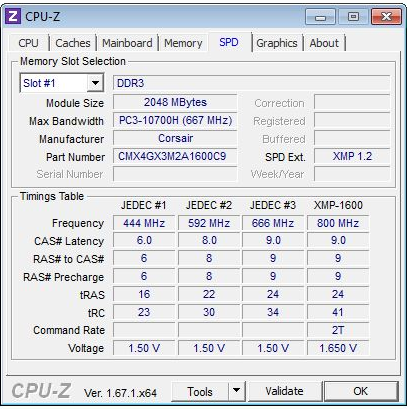The image size is (414, 409).
Task: Click the JEDEC #2 column header
Action: 209,205
